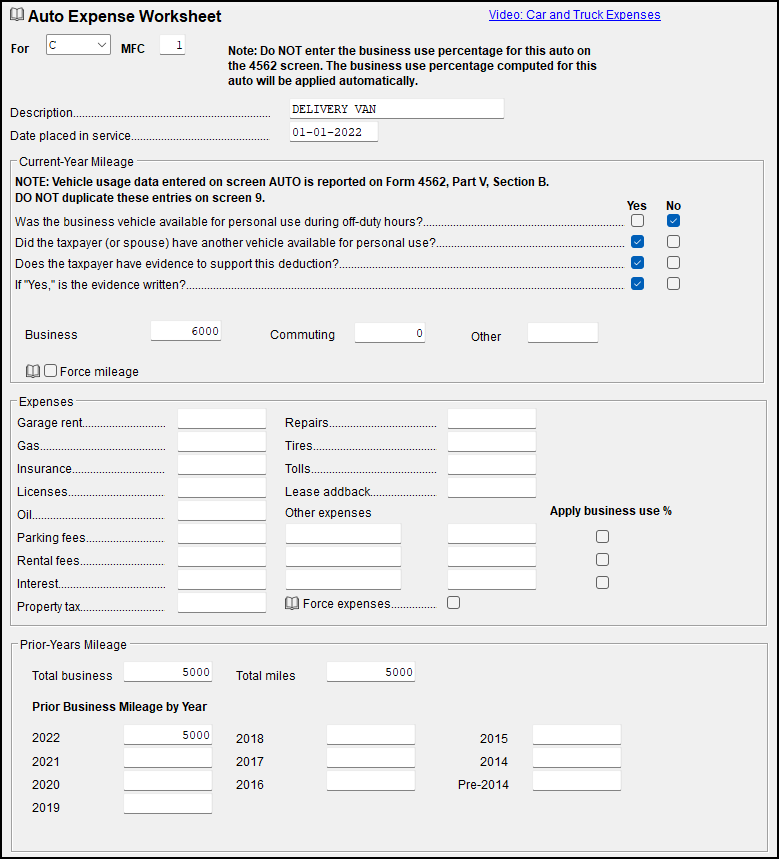Open the Video: Car and Truck Expenses link
The image size is (779, 859).
pos(574,15)
